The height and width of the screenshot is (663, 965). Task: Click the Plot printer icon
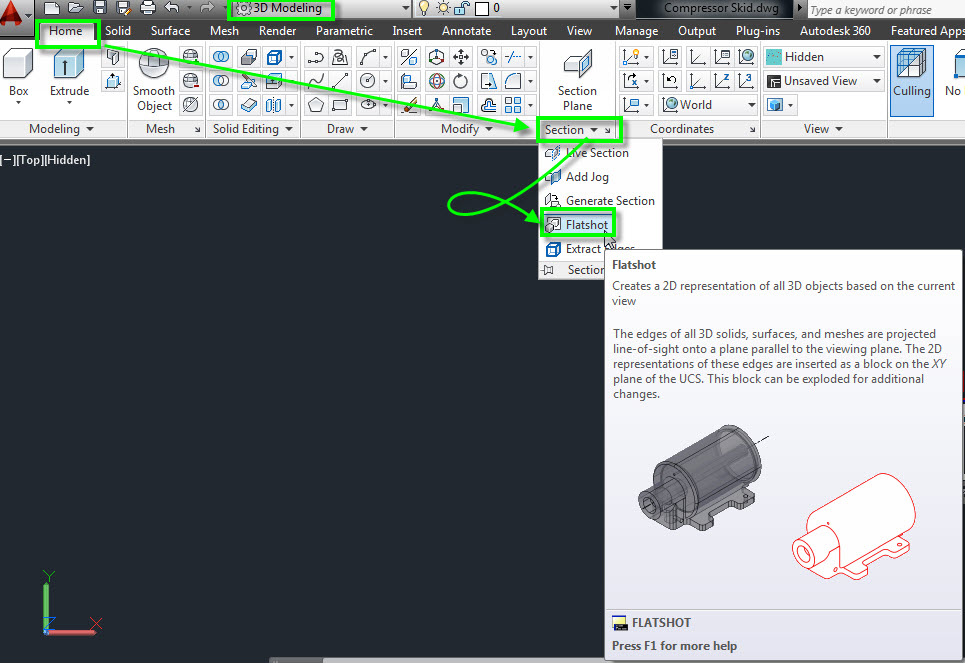(x=148, y=8)
